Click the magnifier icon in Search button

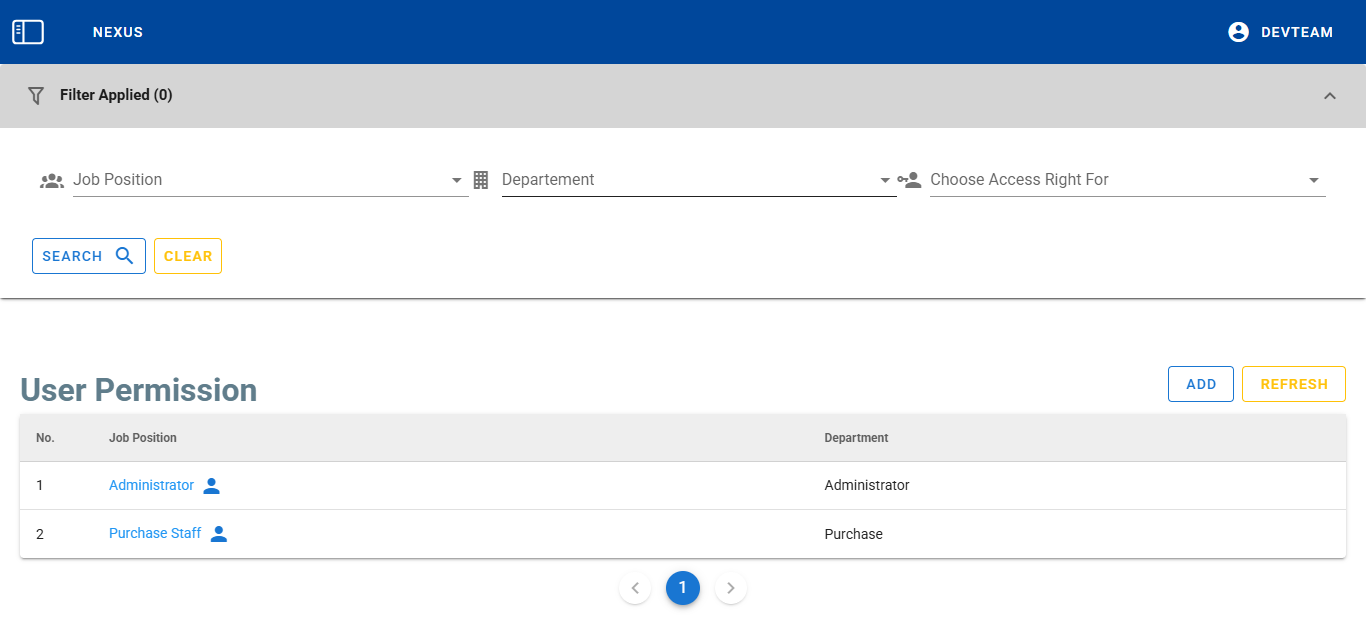[125, 256]
